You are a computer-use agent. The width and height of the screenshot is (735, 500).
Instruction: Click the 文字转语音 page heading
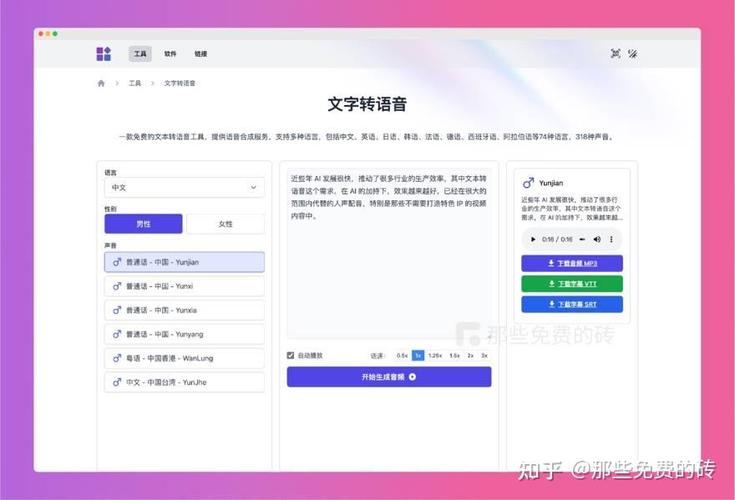367,104
